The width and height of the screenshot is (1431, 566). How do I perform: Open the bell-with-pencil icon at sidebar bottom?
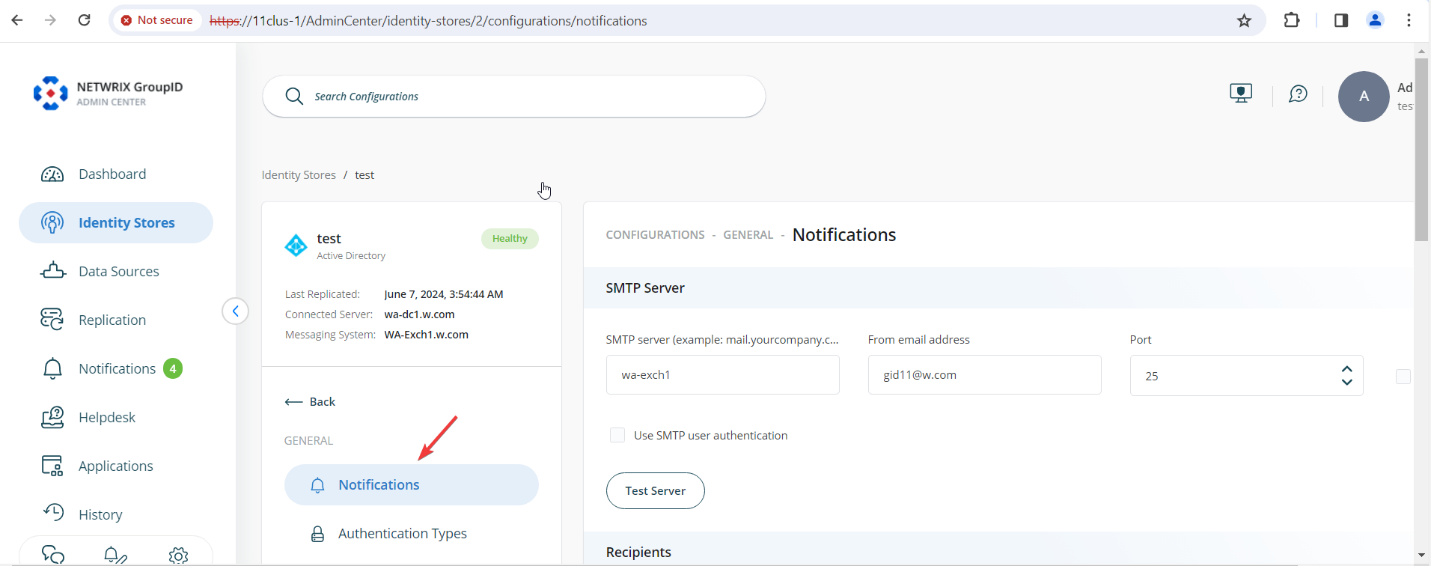[116, 555]
